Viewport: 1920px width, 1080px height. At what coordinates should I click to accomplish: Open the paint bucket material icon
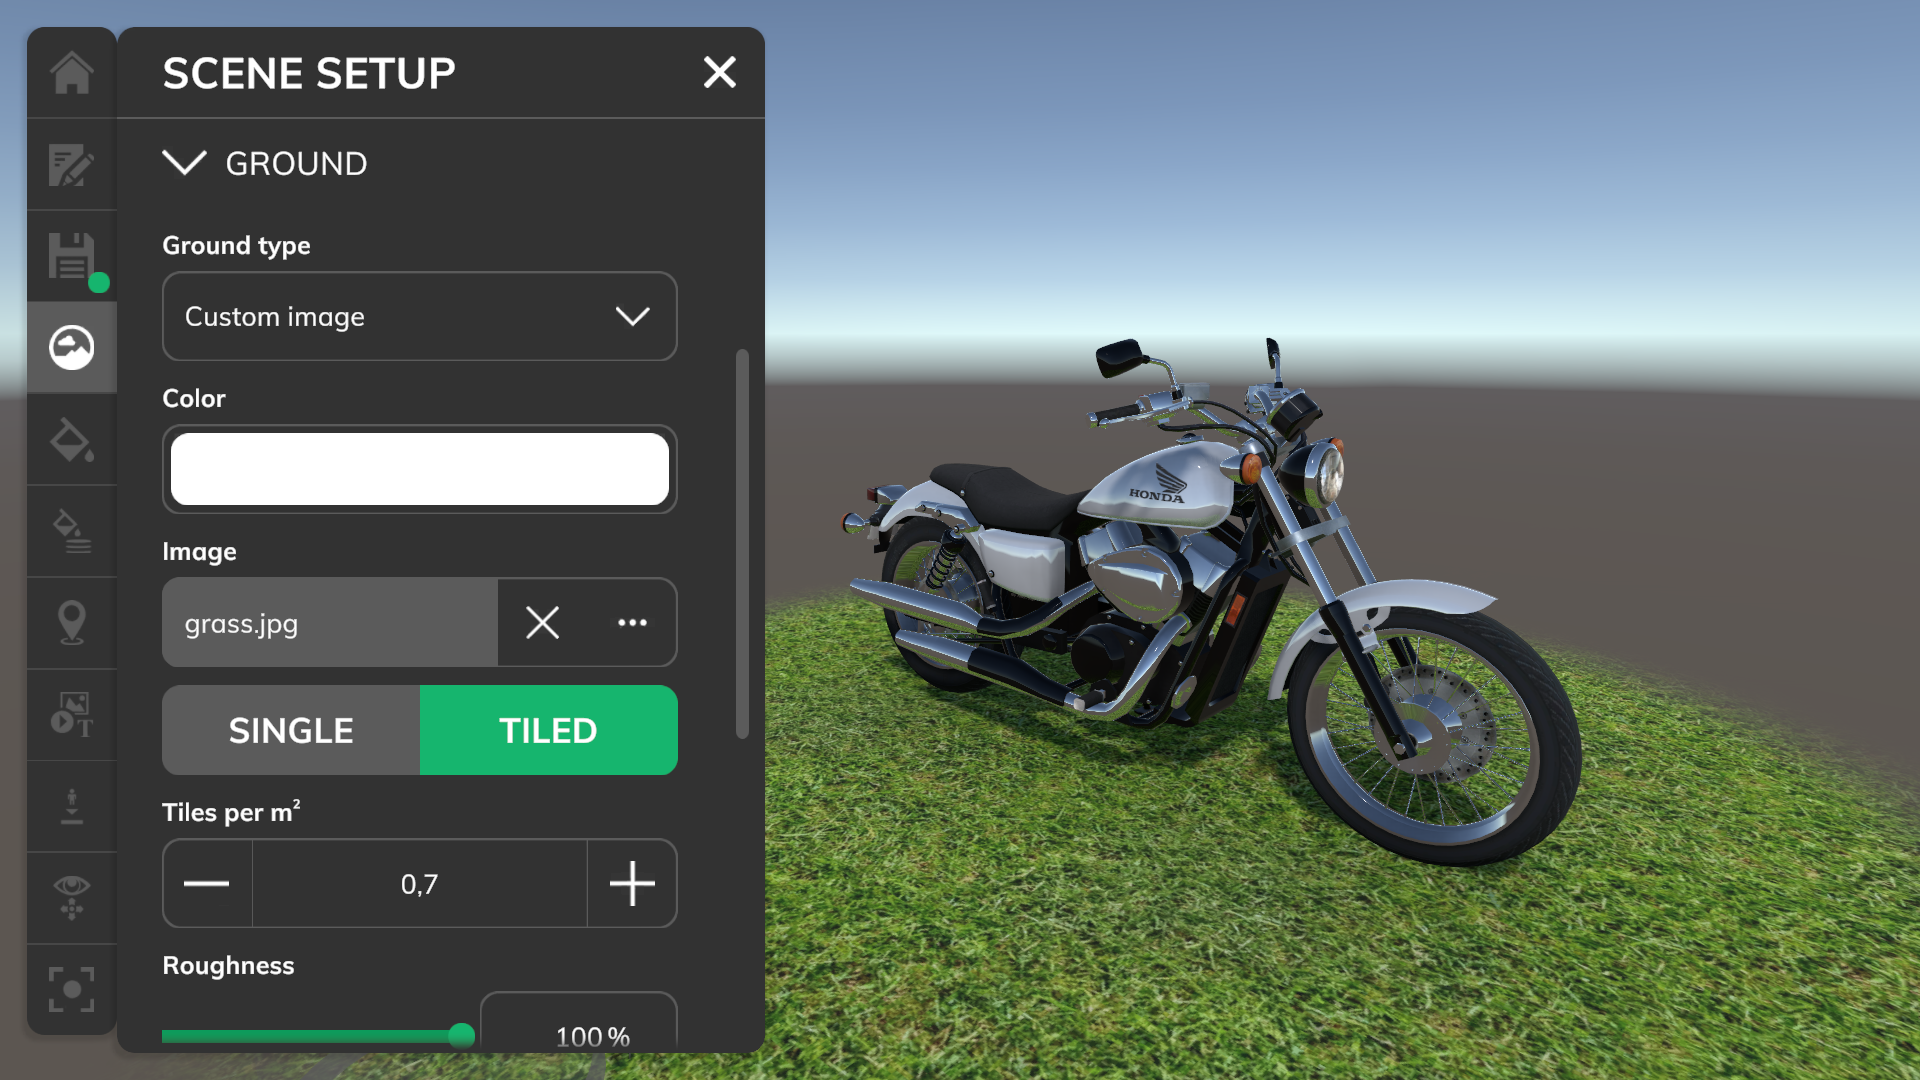tap(72, 440)
